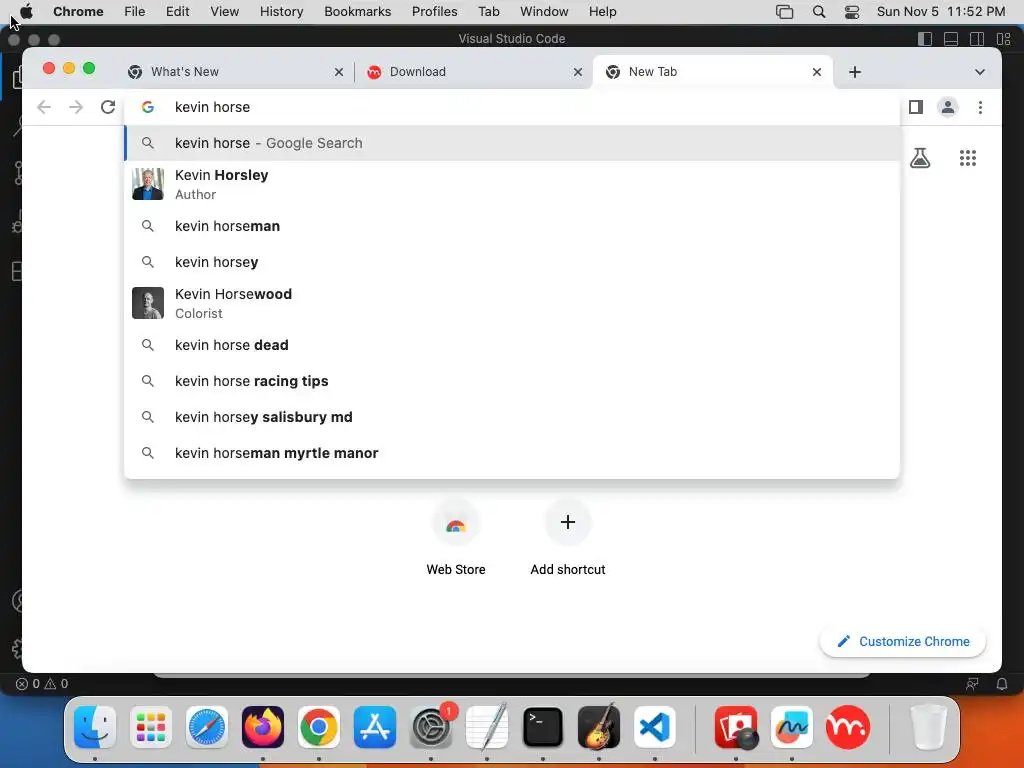Open the Help menu
The width and height of the screenshot is (1024, 768).
point(602,12)
